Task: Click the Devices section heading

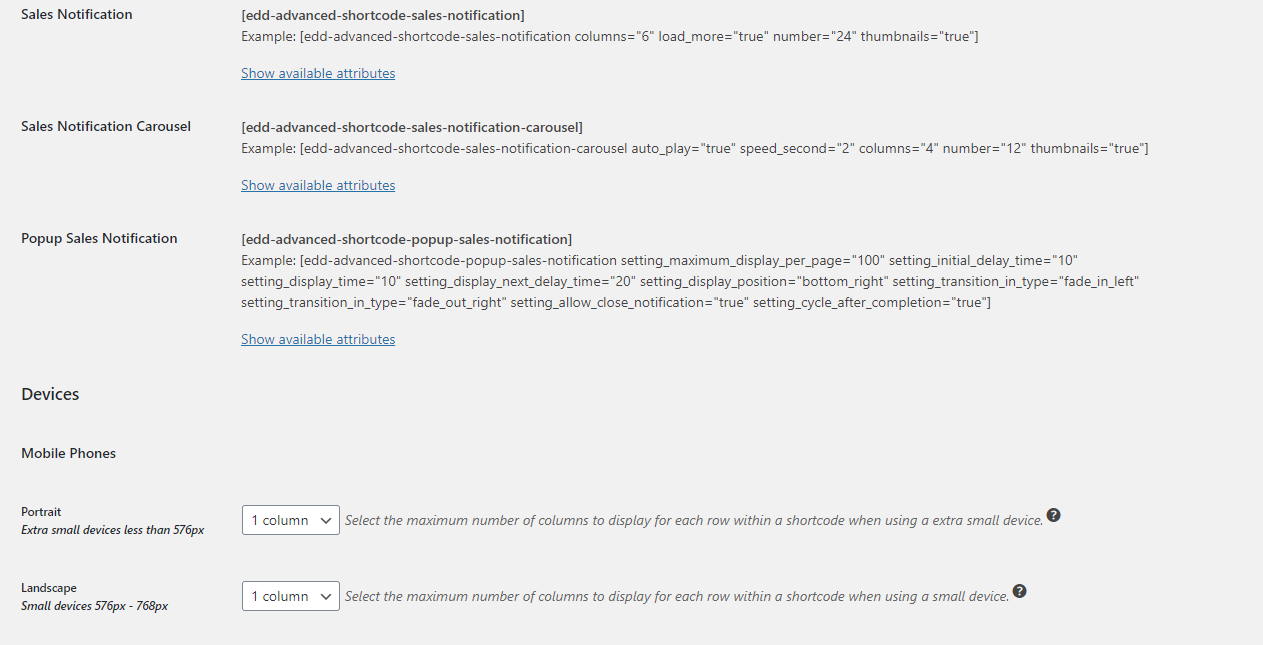Action: tap(50, 394)
